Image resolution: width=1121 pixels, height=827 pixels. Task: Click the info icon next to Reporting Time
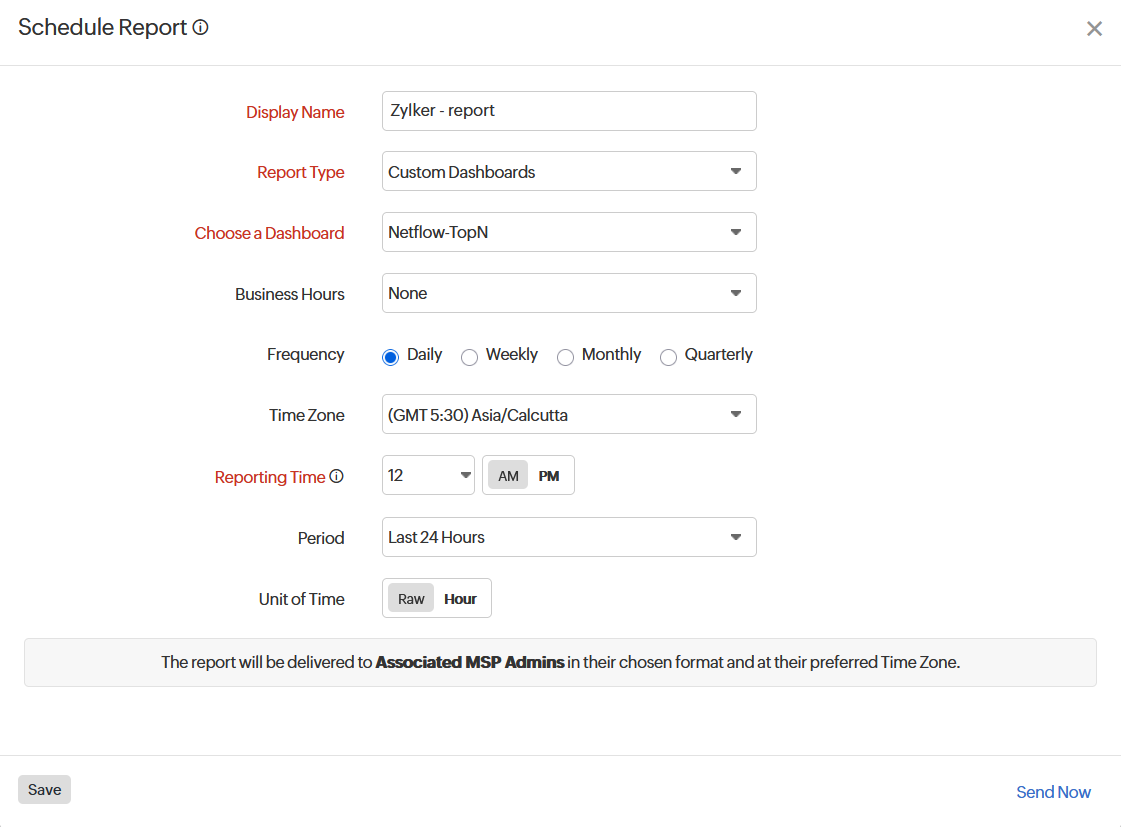pos(337,477)
